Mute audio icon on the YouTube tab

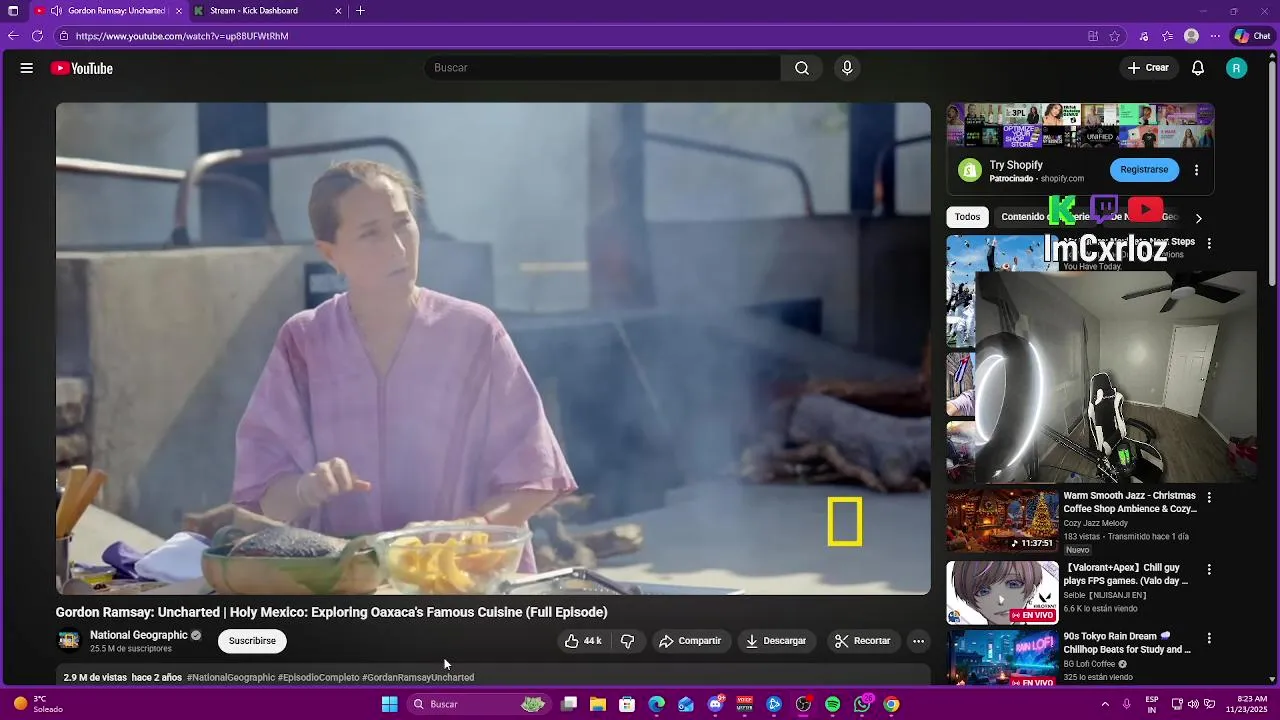[x=56, y=11]
